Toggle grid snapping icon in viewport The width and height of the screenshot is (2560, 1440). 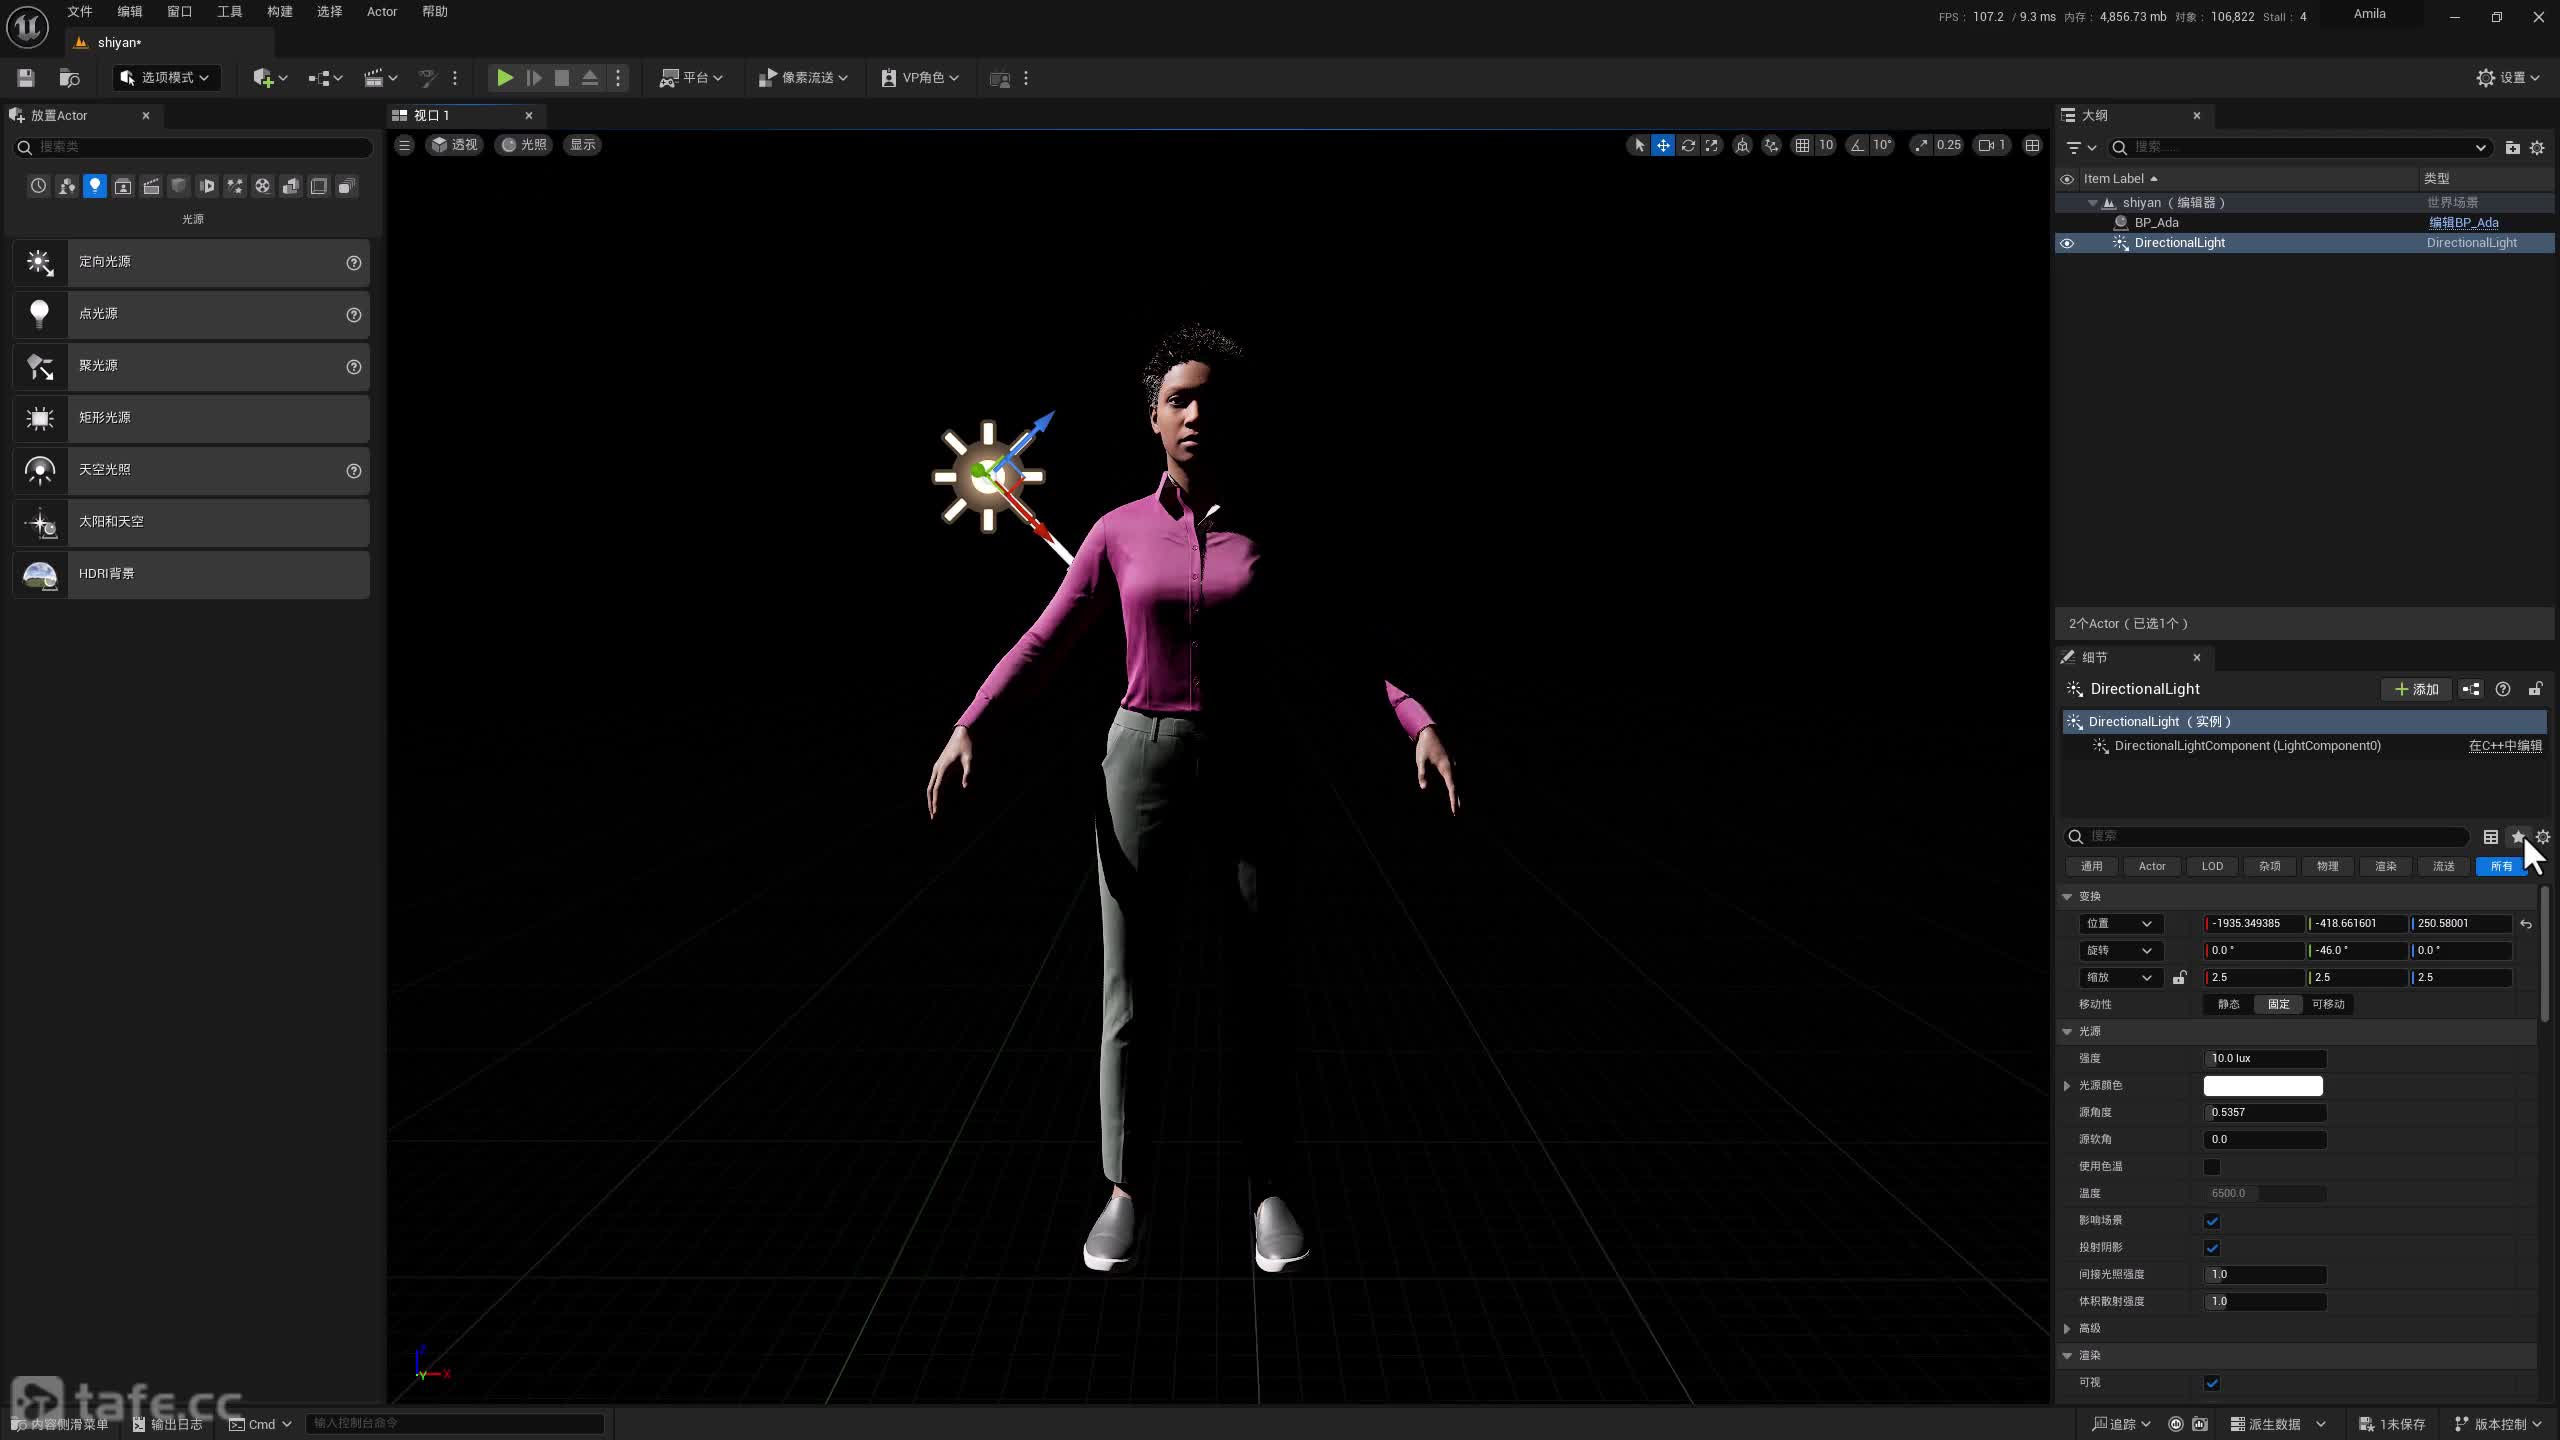tap(1802, 145)
